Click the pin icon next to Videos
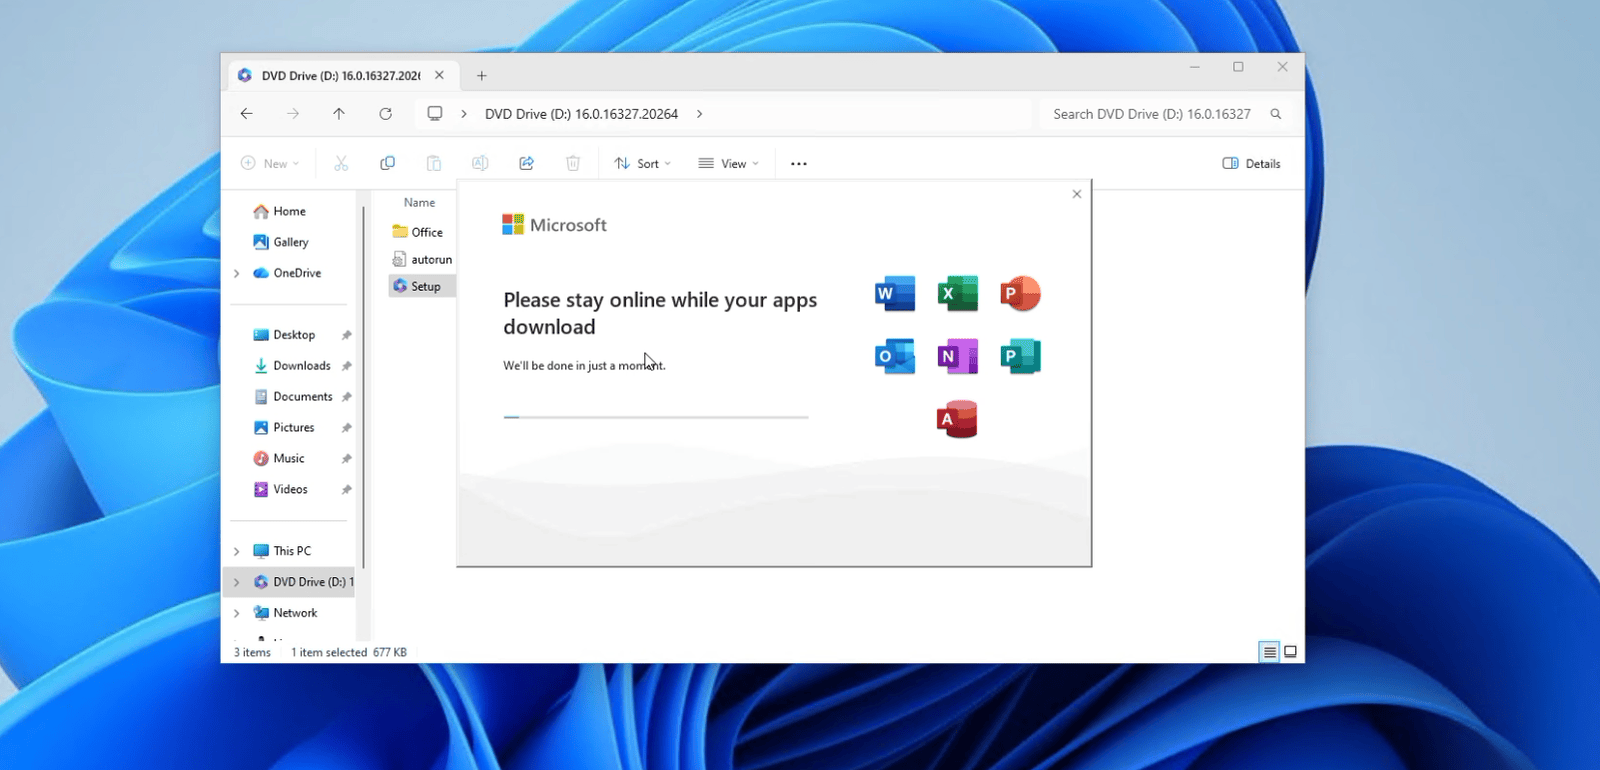 [346, 490]
